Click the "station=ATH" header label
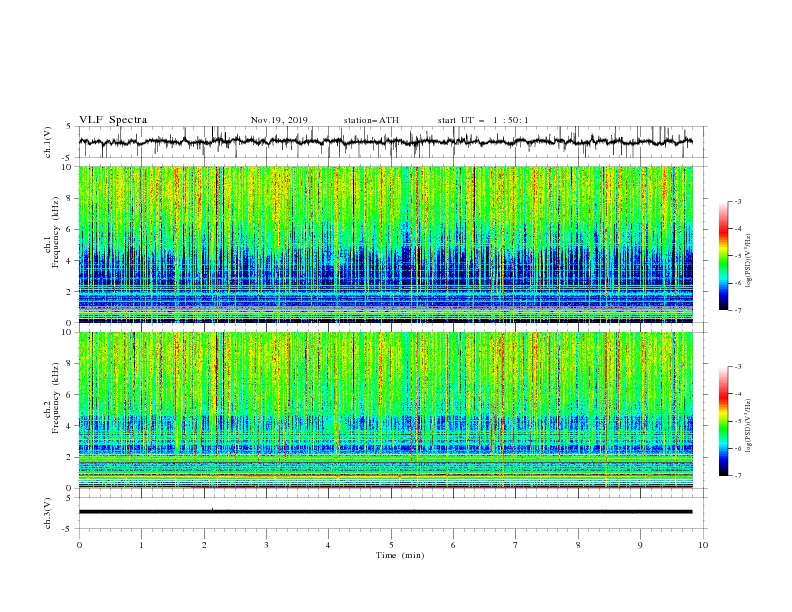 click(x=371, y=120)
